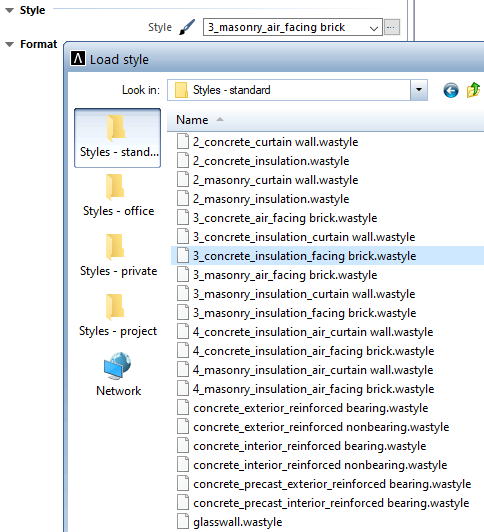This screenshot has width=484, height=532.
Task: Open the Styles - private folder
Action: pyautogui.click(x=118, y=256)
